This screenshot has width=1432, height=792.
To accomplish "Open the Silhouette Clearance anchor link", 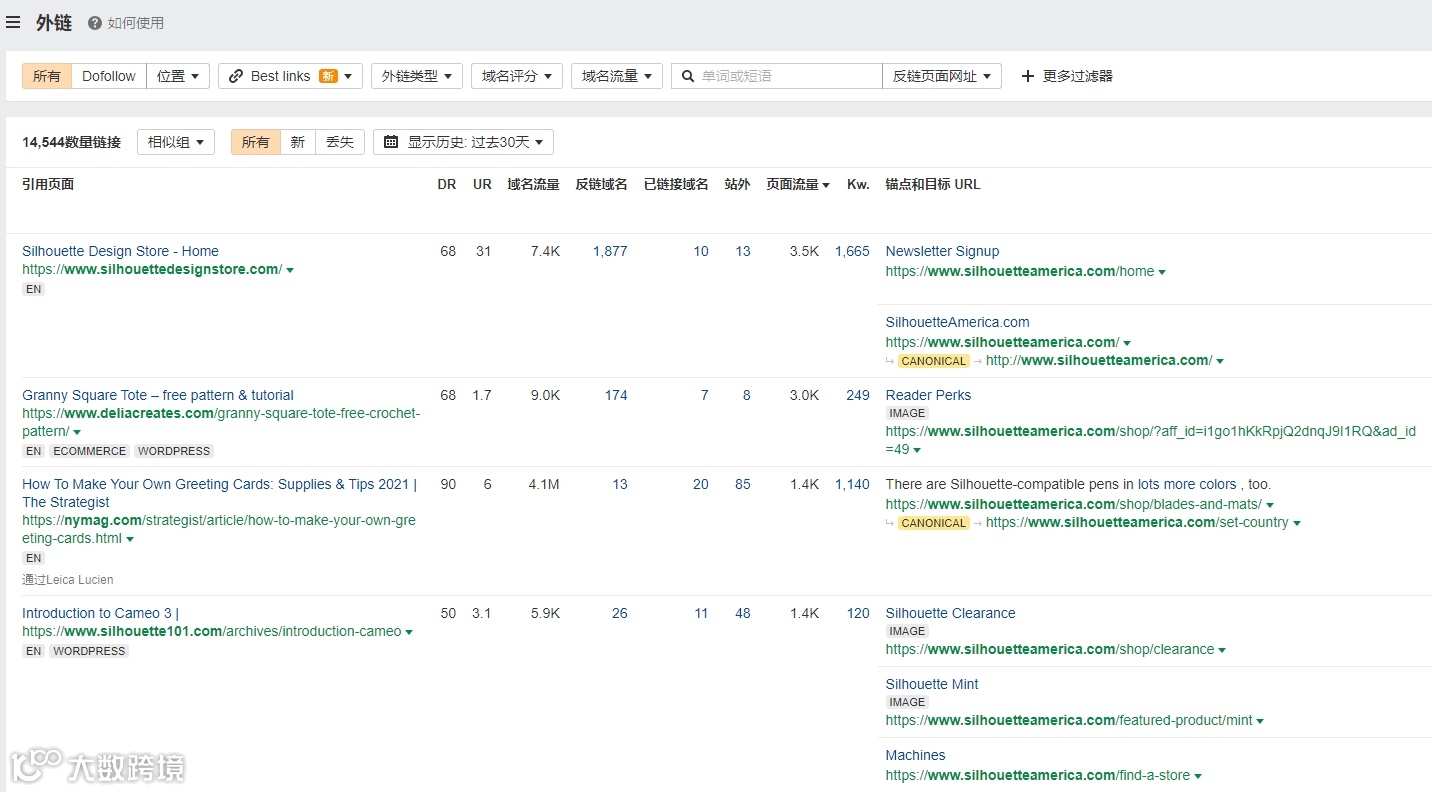I will pyautogui.click(x=950, y=613).
